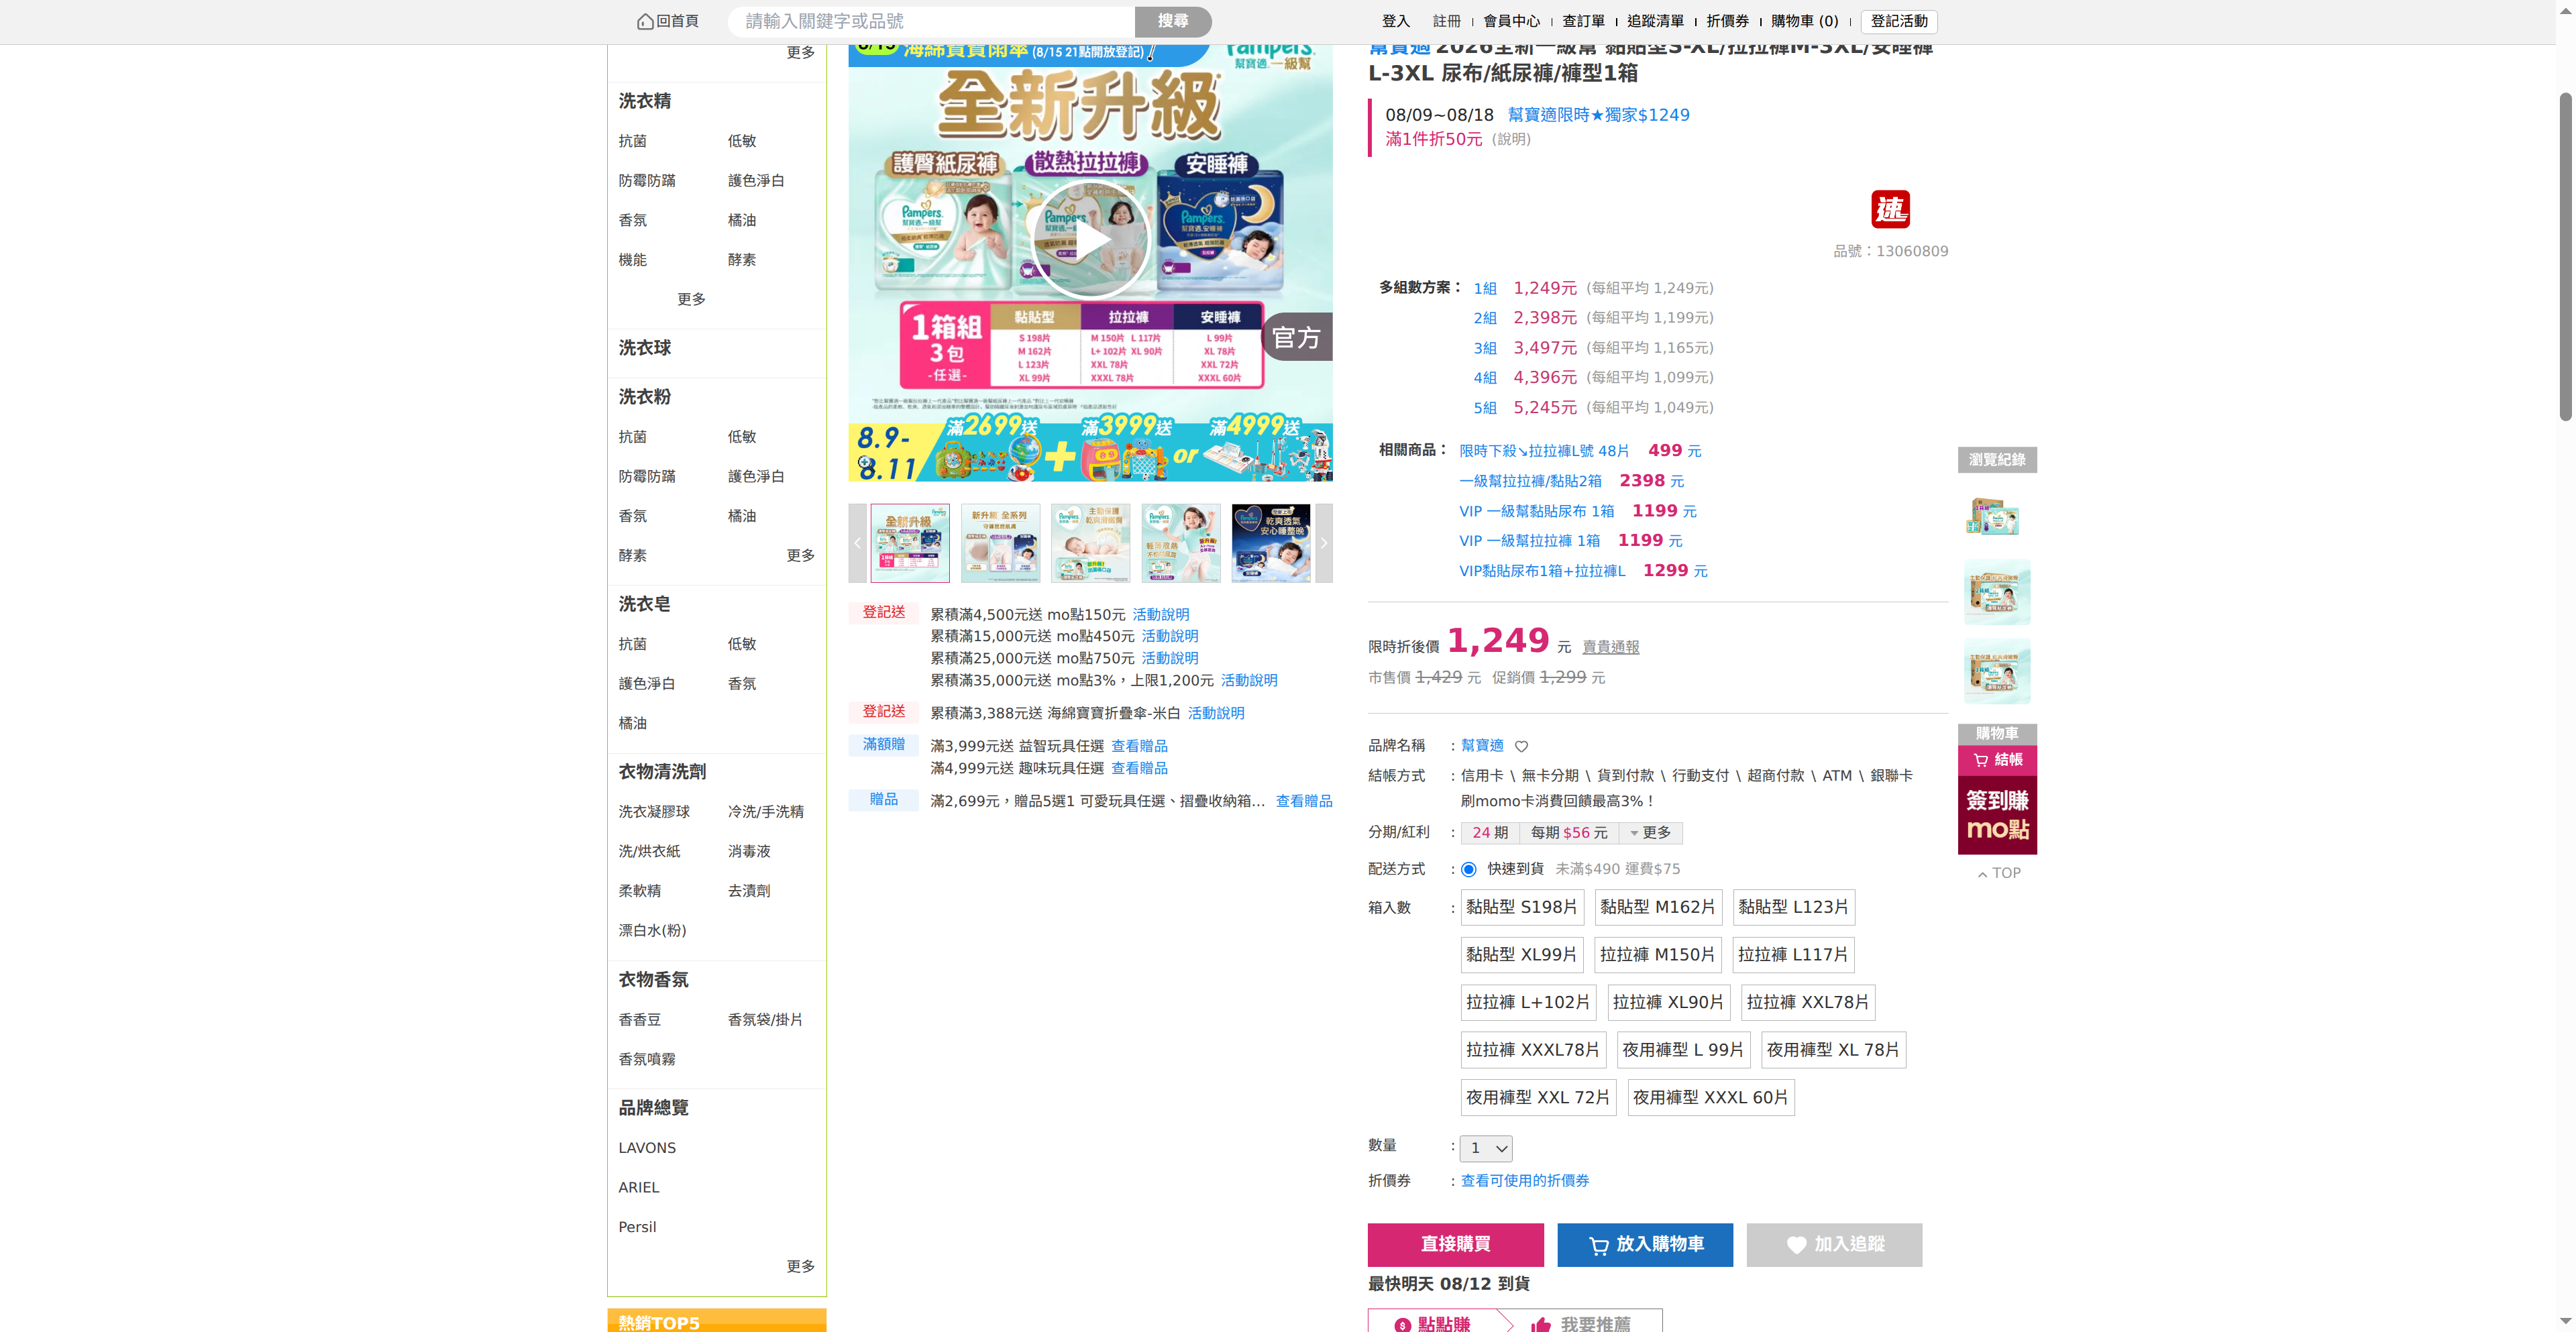Select 2組 multi-pack option
Image resolution: width=2576 pixels, height=1332 pixels.
coord(1485,318)
